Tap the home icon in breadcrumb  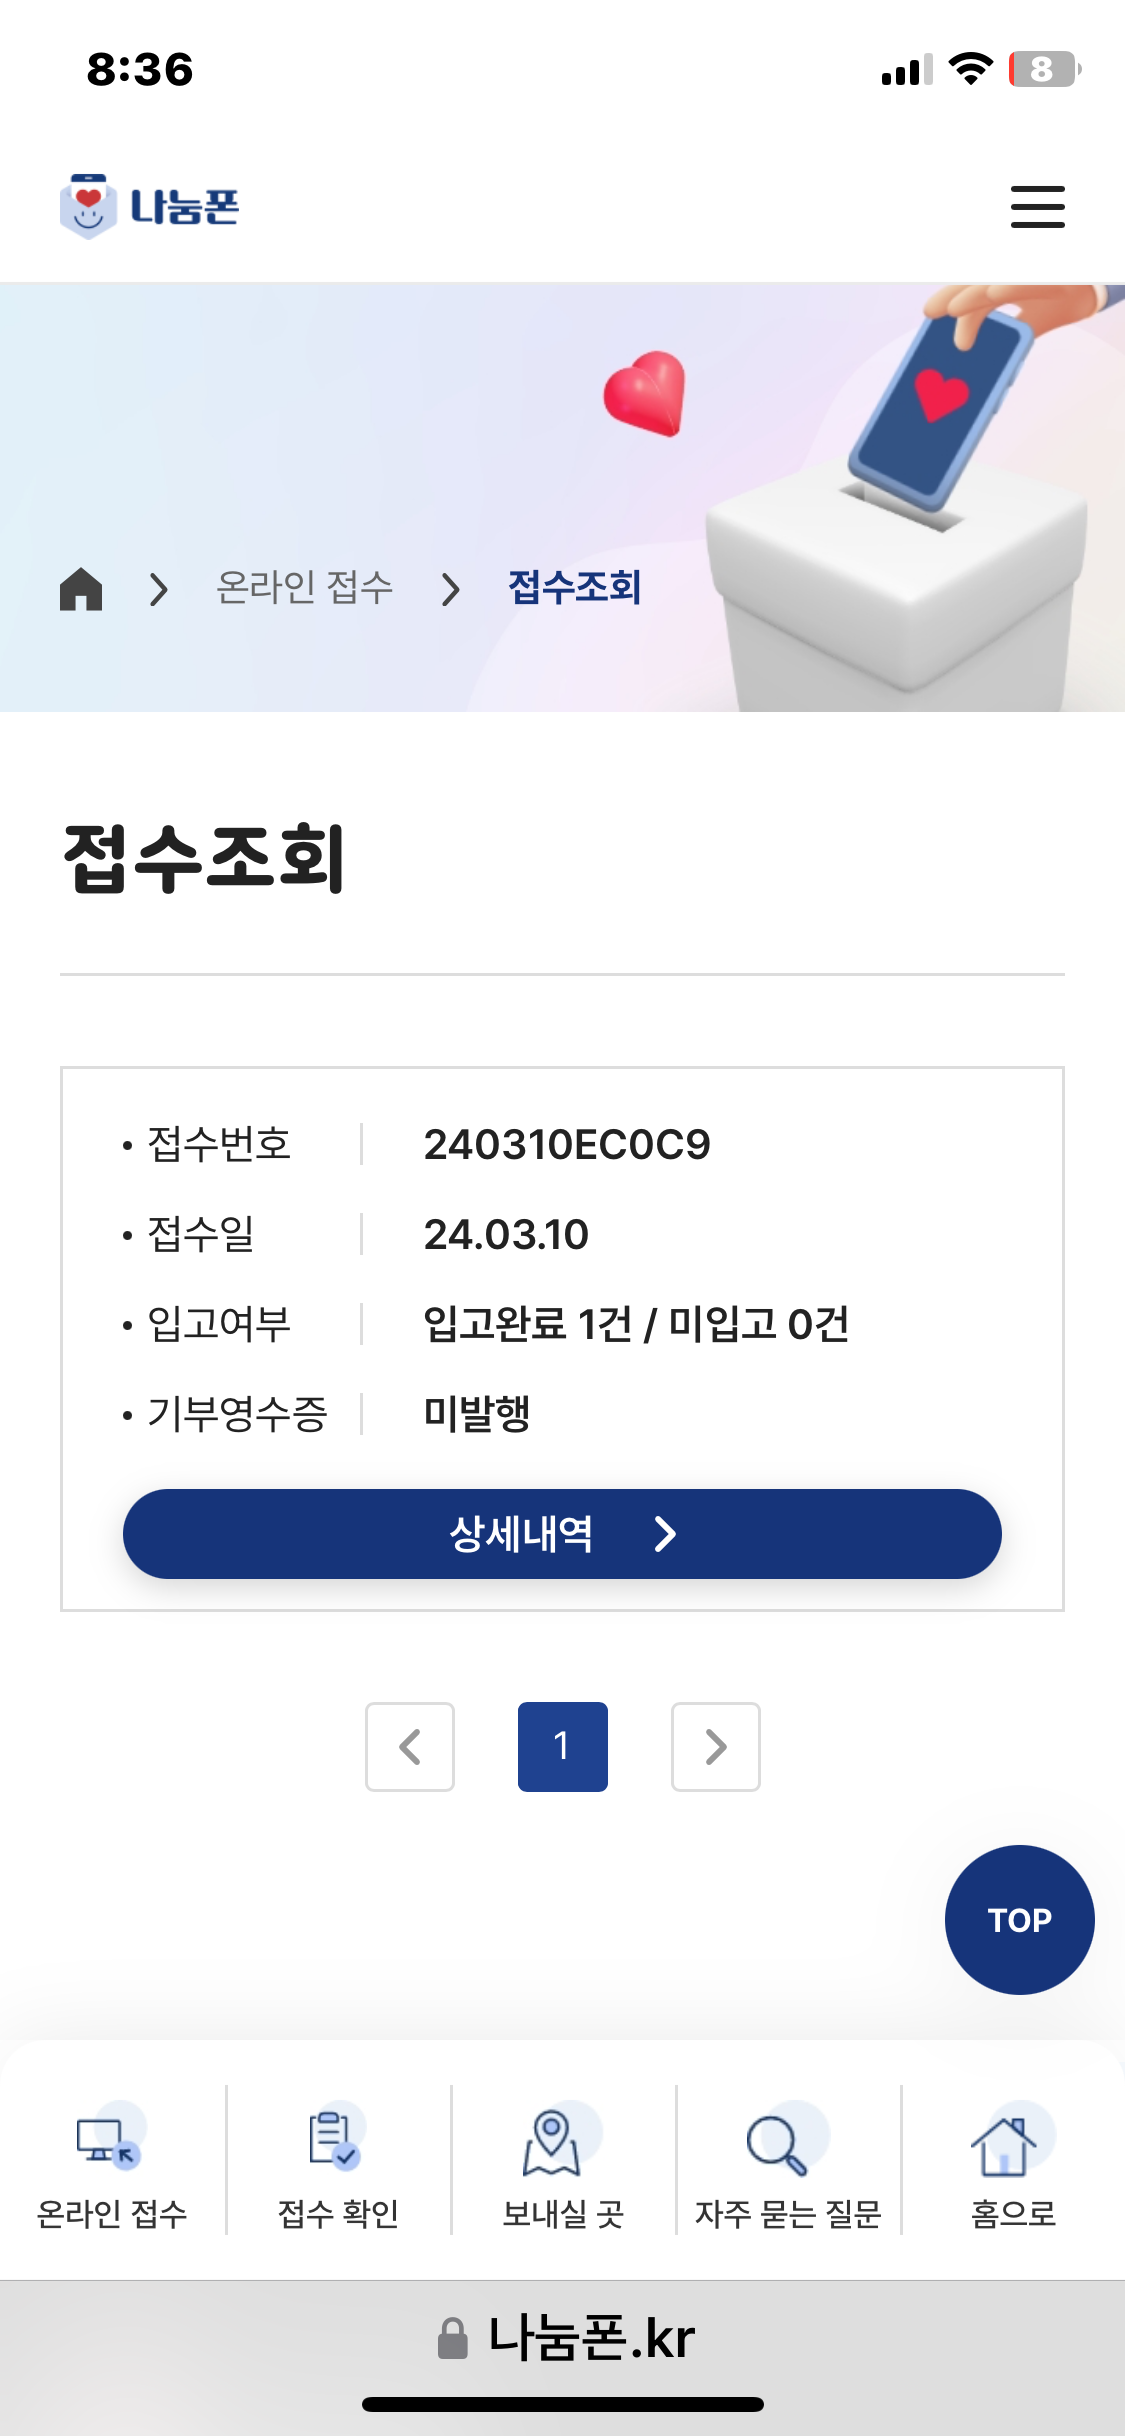click(81, 588)
